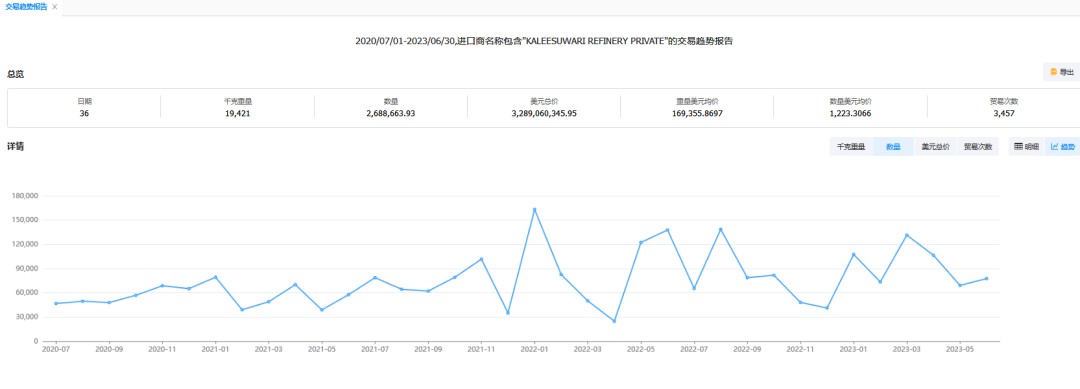The height and width of the screenshot is (389, 1080).
Task: Click the 2021-07 x-axis label
Action: 375,349
